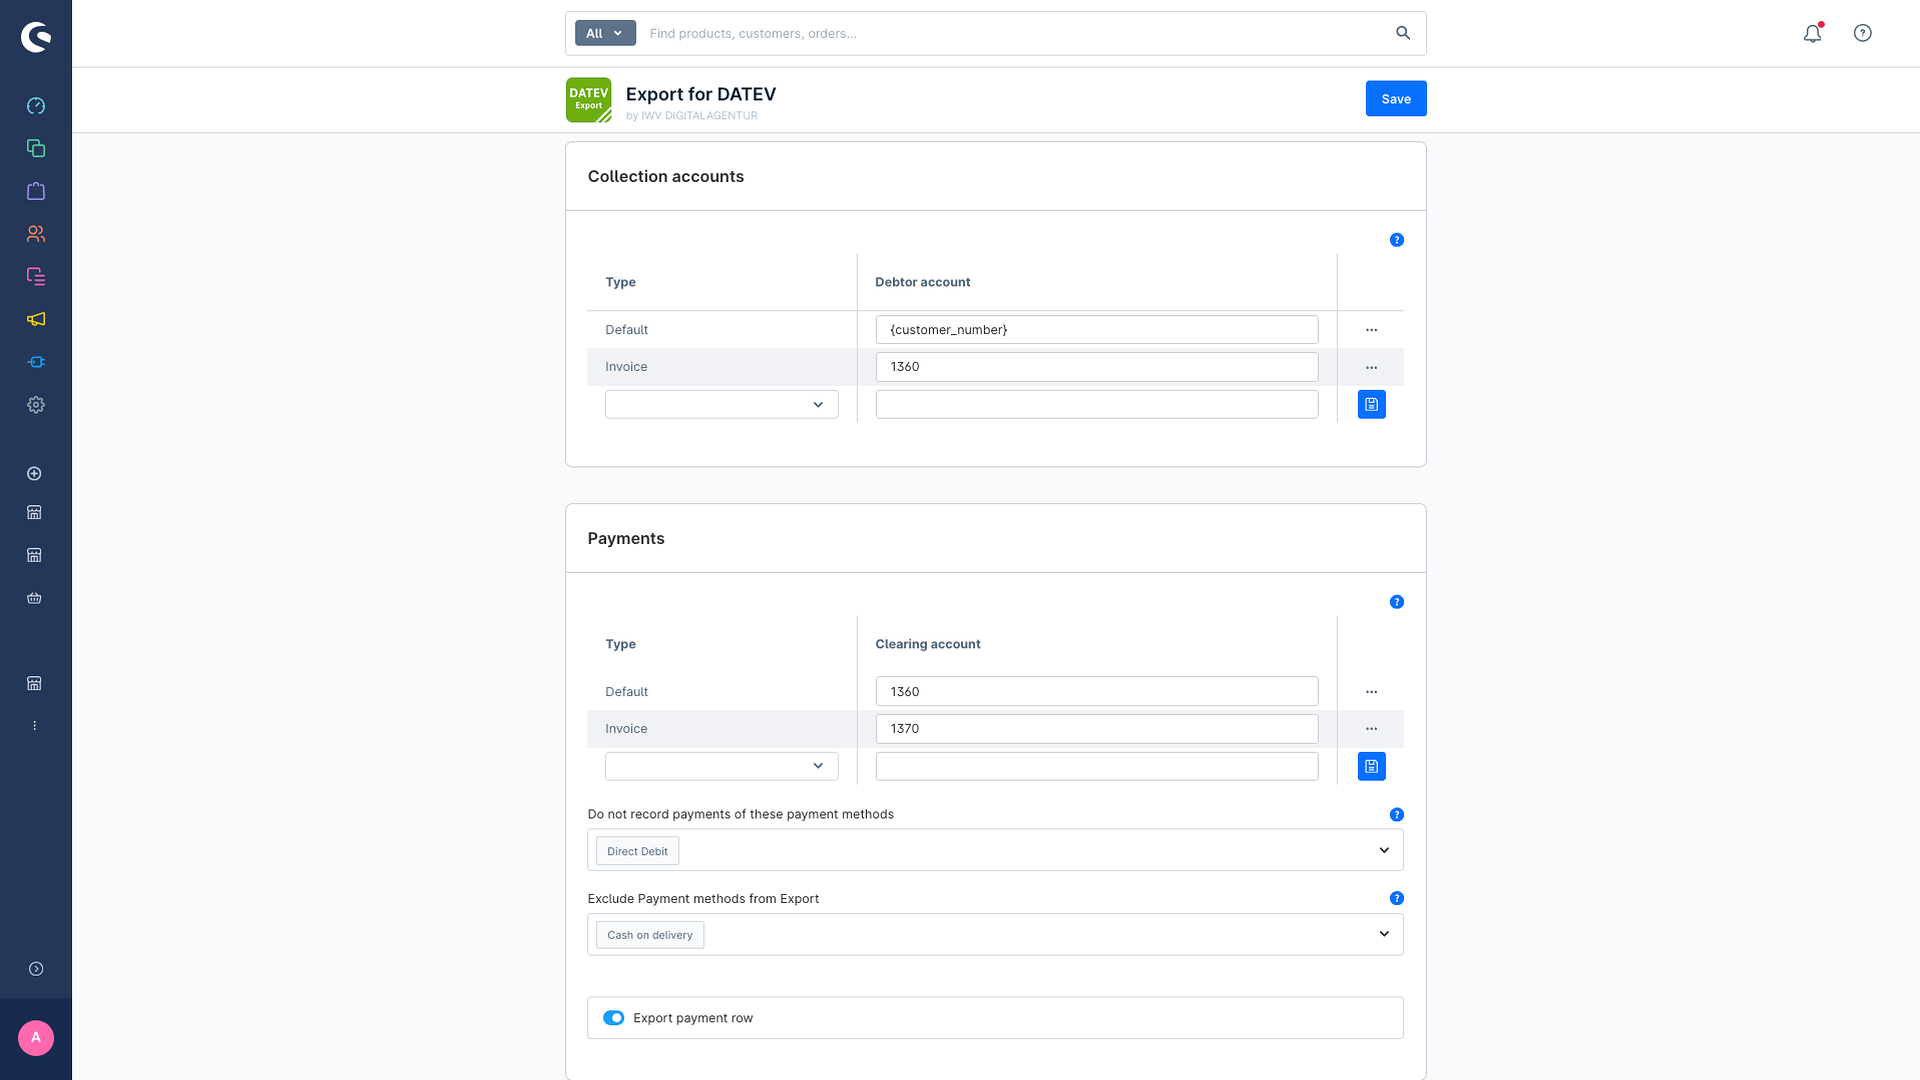Open the Marketing megaphone sidebar icon
This screenshot has height=1080, width=1920.
point(36,319)
